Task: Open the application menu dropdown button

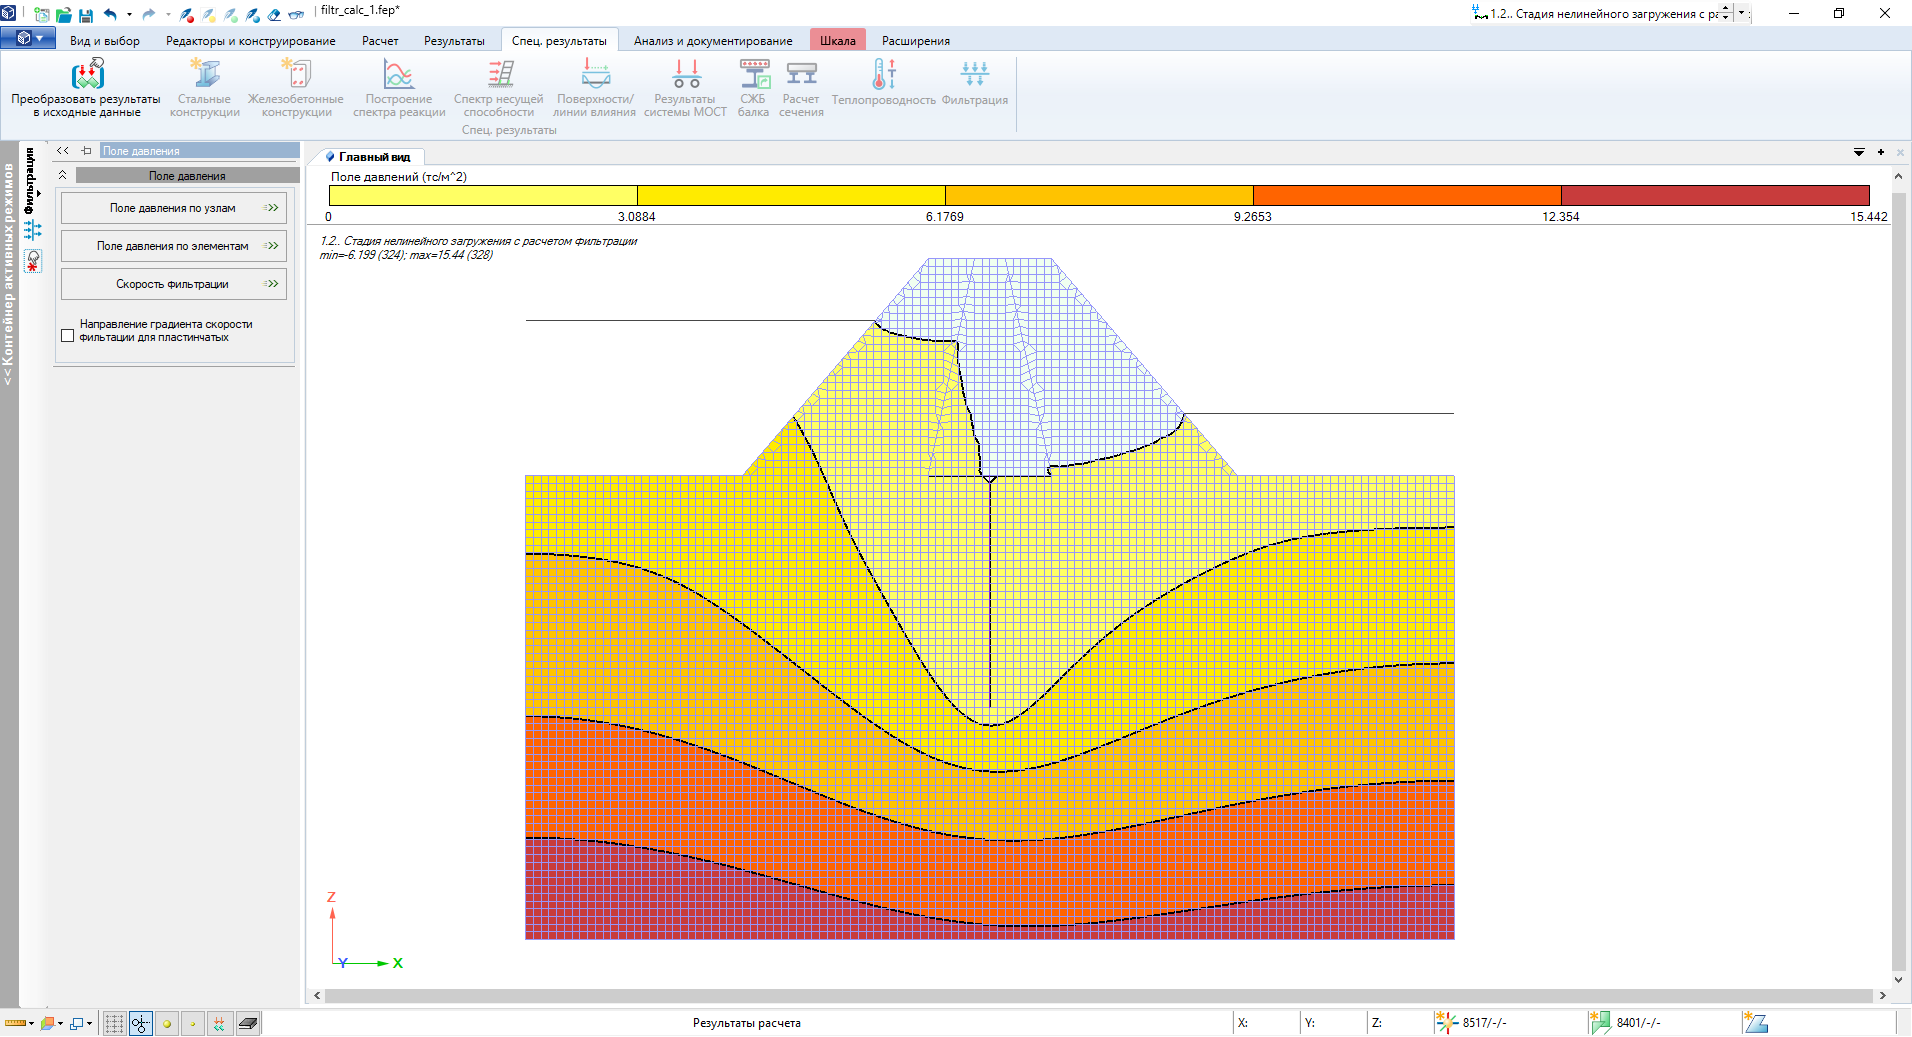Action: click(28, 39)
